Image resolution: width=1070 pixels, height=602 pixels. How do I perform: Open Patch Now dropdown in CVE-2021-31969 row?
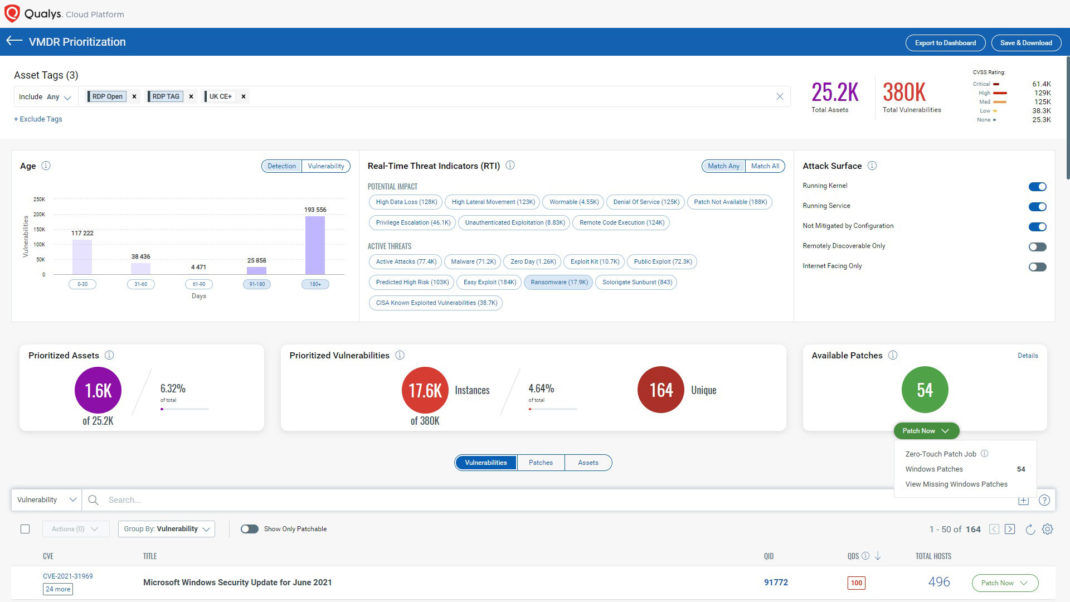1004,583
